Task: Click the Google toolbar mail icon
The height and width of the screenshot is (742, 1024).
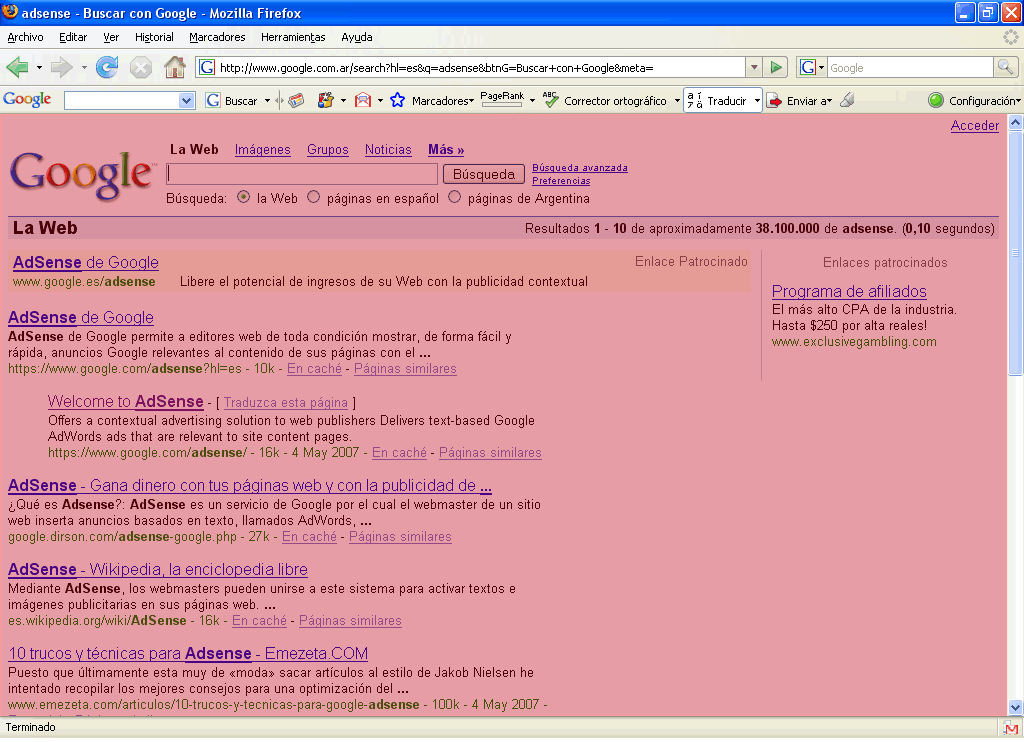Action: (x=363, y=101)
